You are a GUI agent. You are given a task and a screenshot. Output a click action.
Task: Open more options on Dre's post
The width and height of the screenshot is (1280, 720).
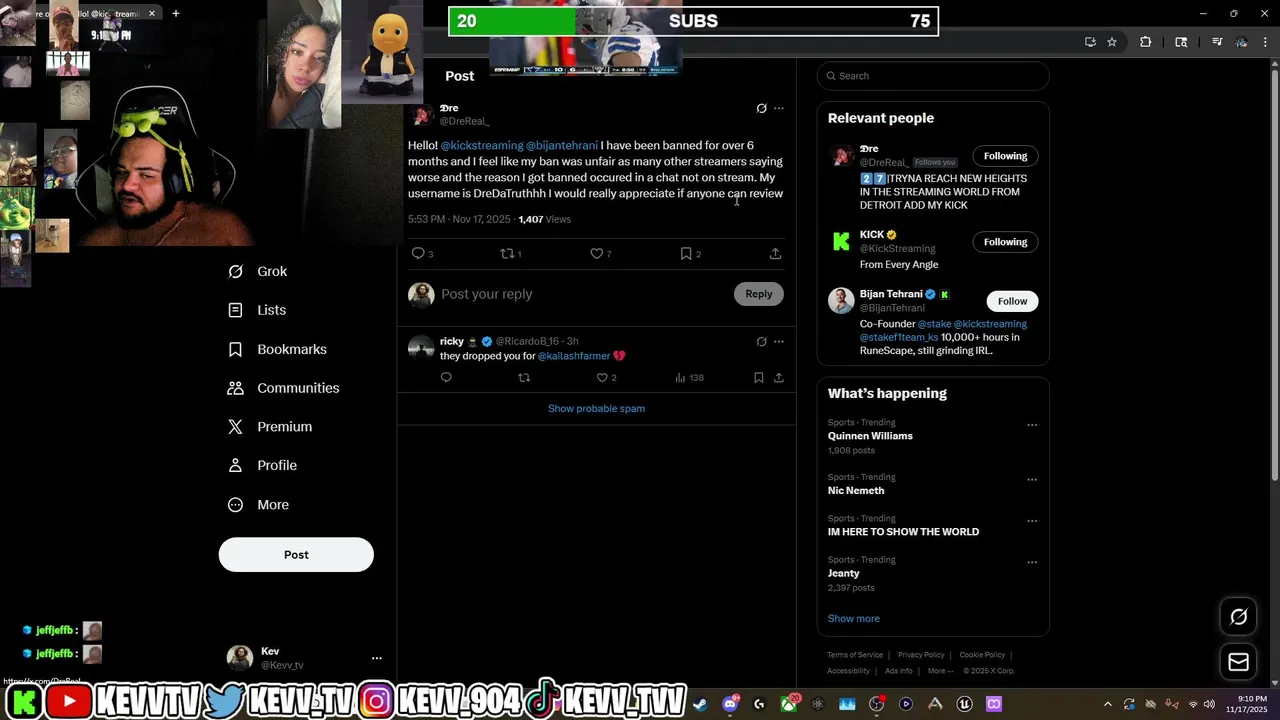click(779, 108)
